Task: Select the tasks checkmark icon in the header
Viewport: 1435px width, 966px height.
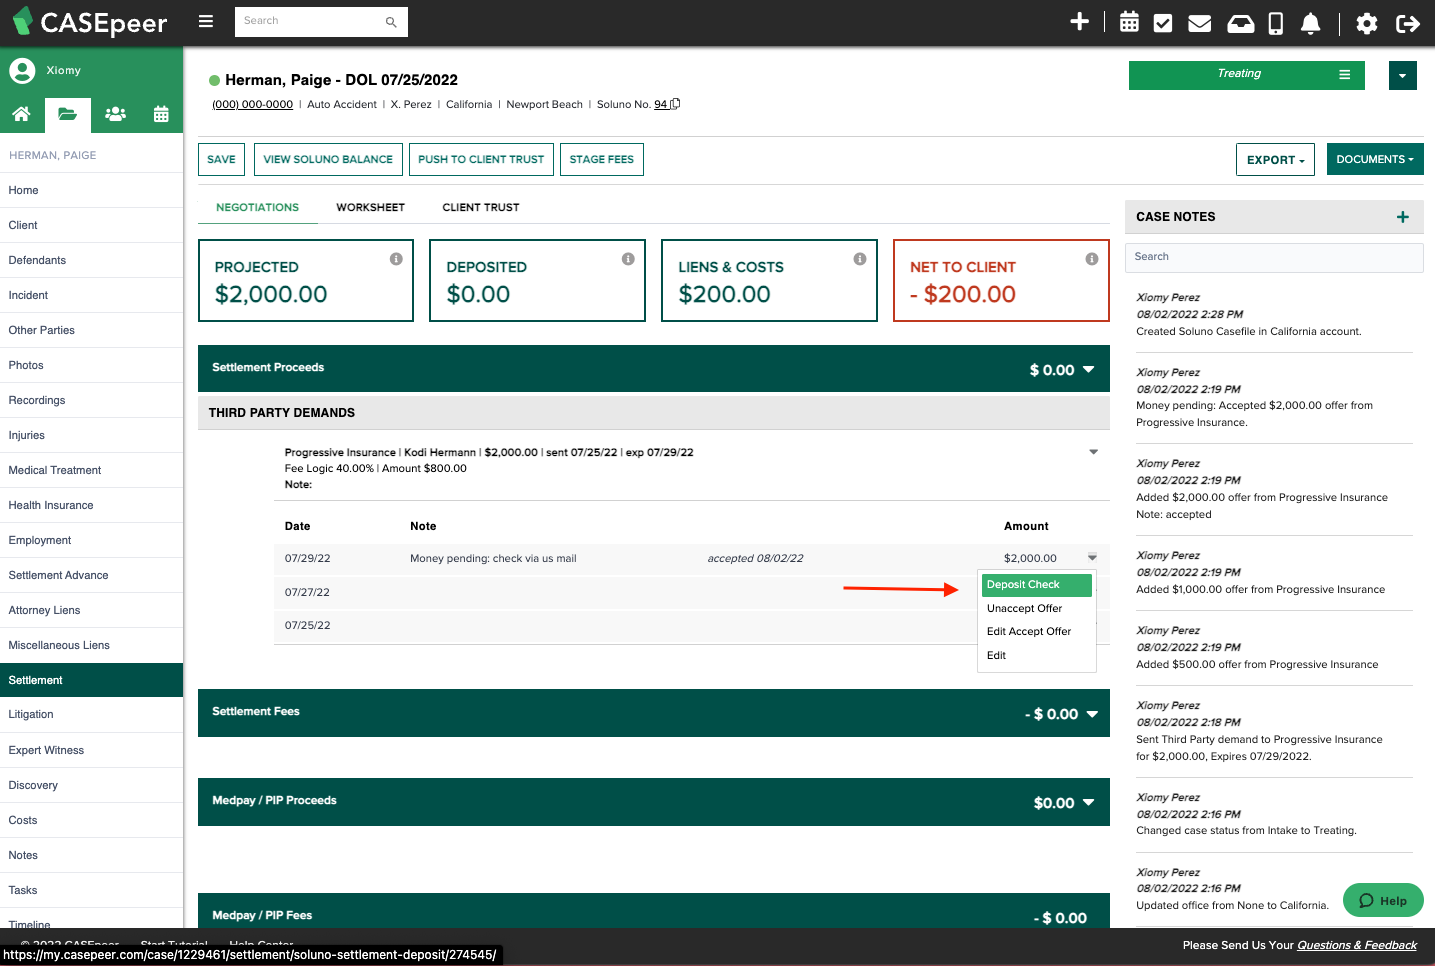Action: pos(1163,21)
